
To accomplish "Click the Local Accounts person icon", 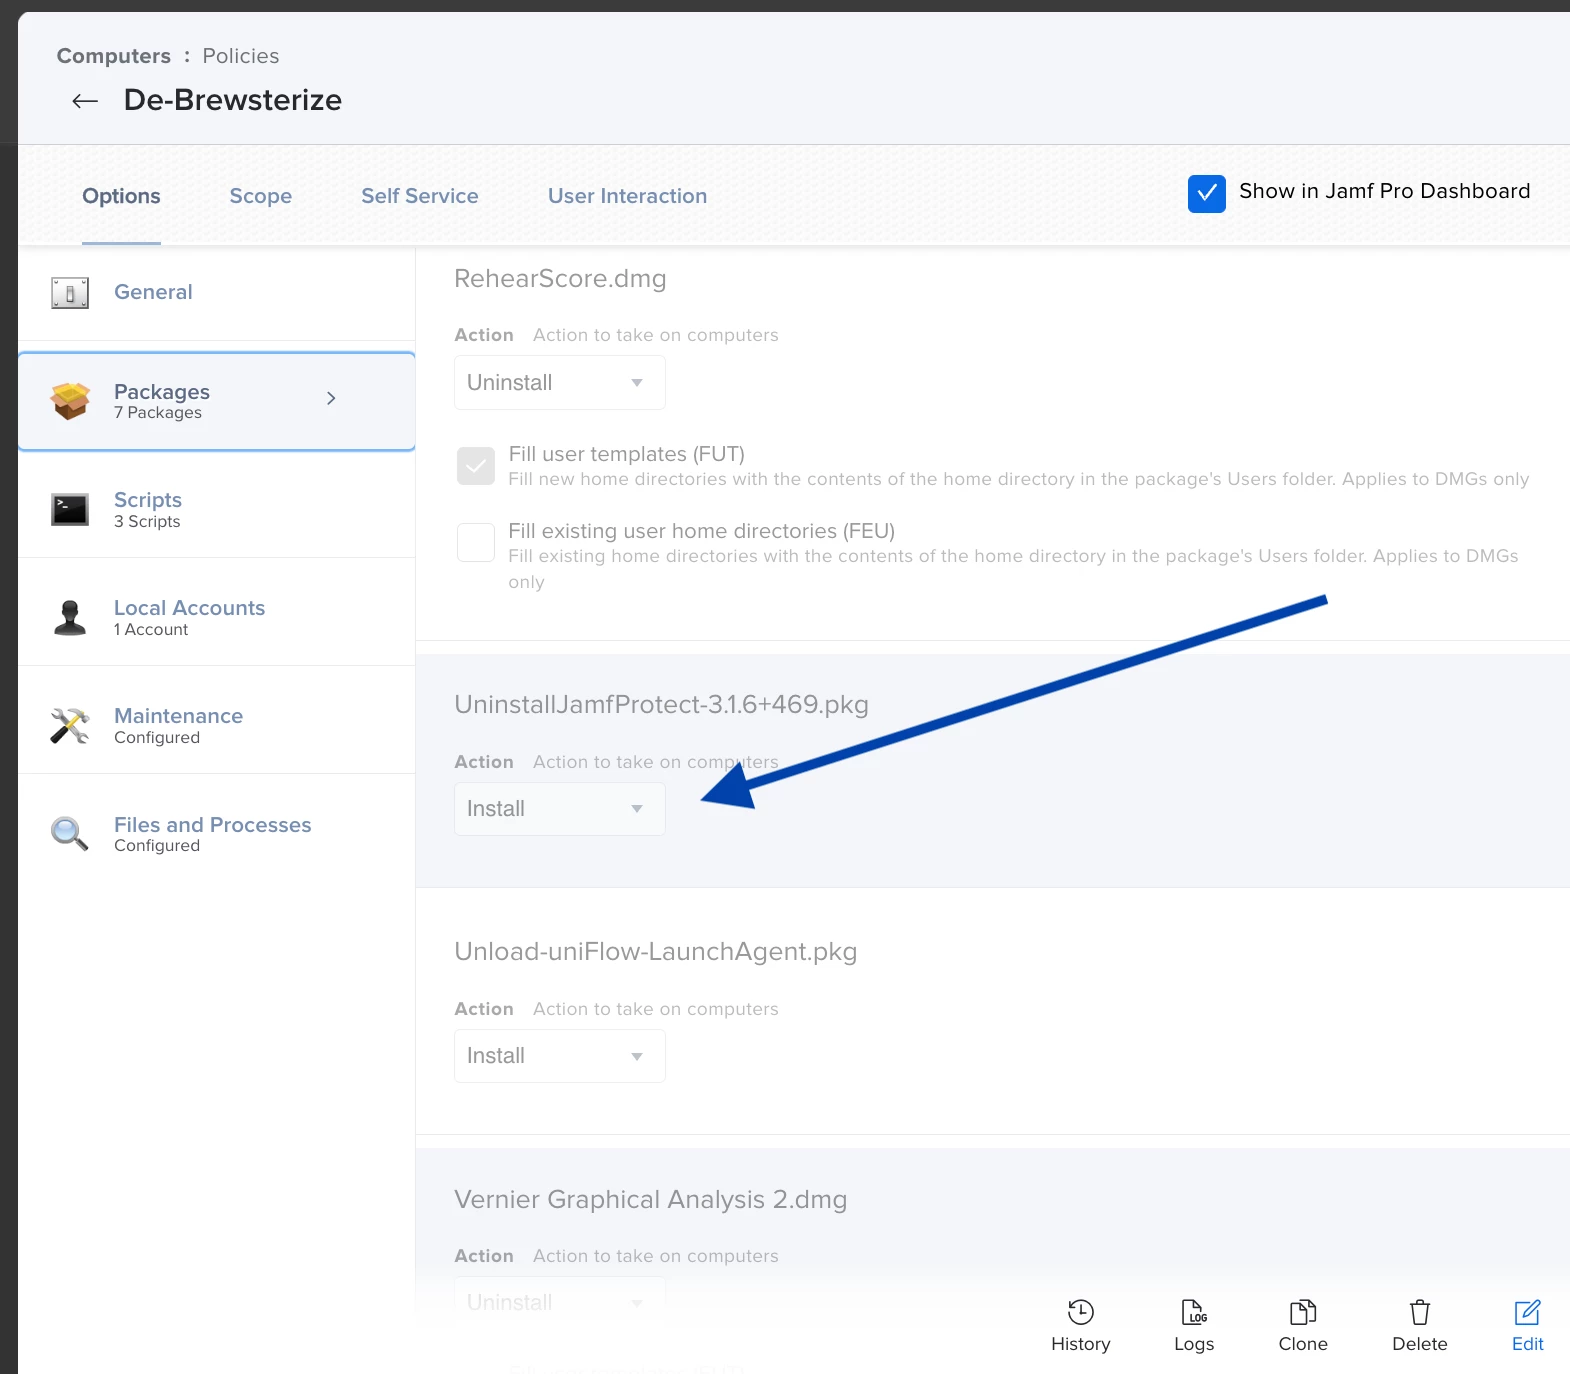I will click(x=70, y=618).
